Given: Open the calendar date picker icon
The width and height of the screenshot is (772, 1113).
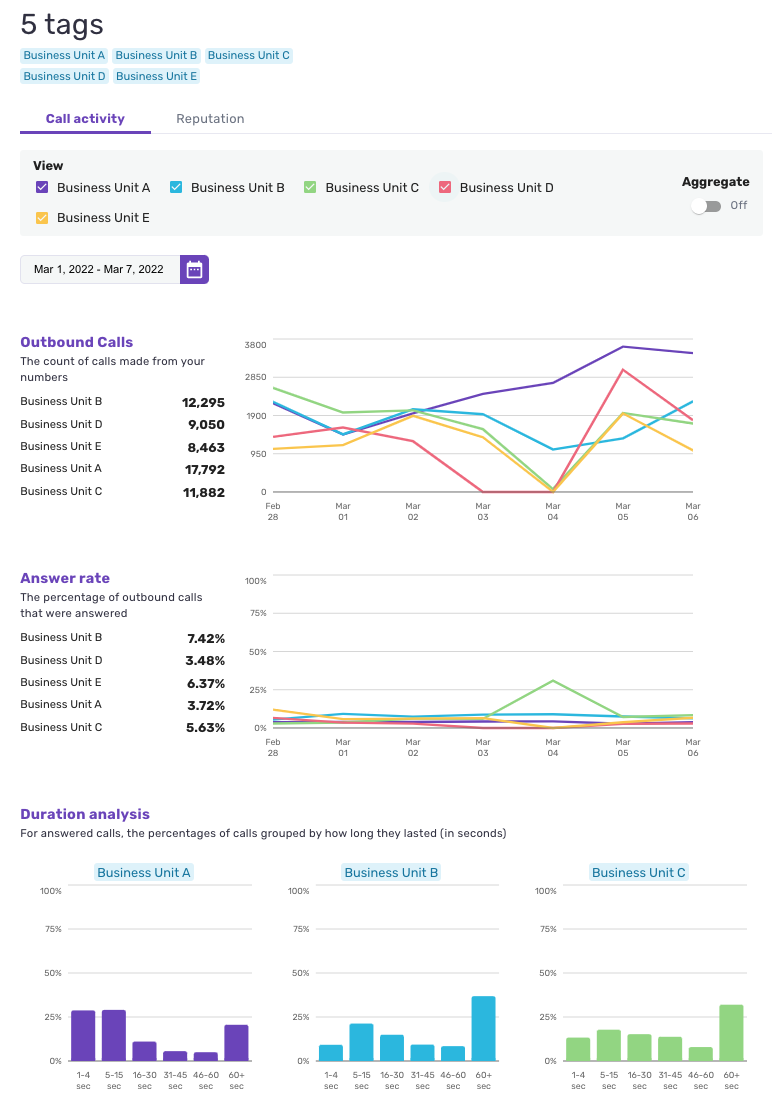Looking at the screenshot, I should [x=194, y=269].
